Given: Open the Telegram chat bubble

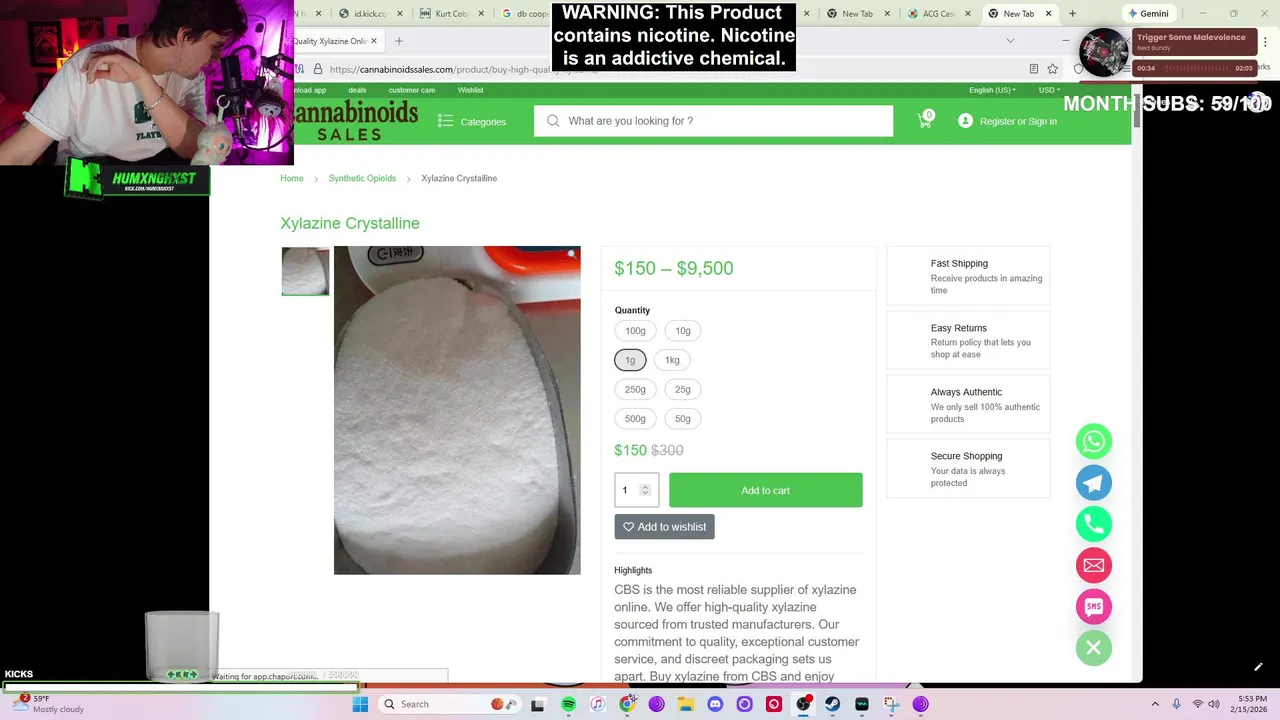Looking at the screenshot, I should click(x=1093, y=483).
